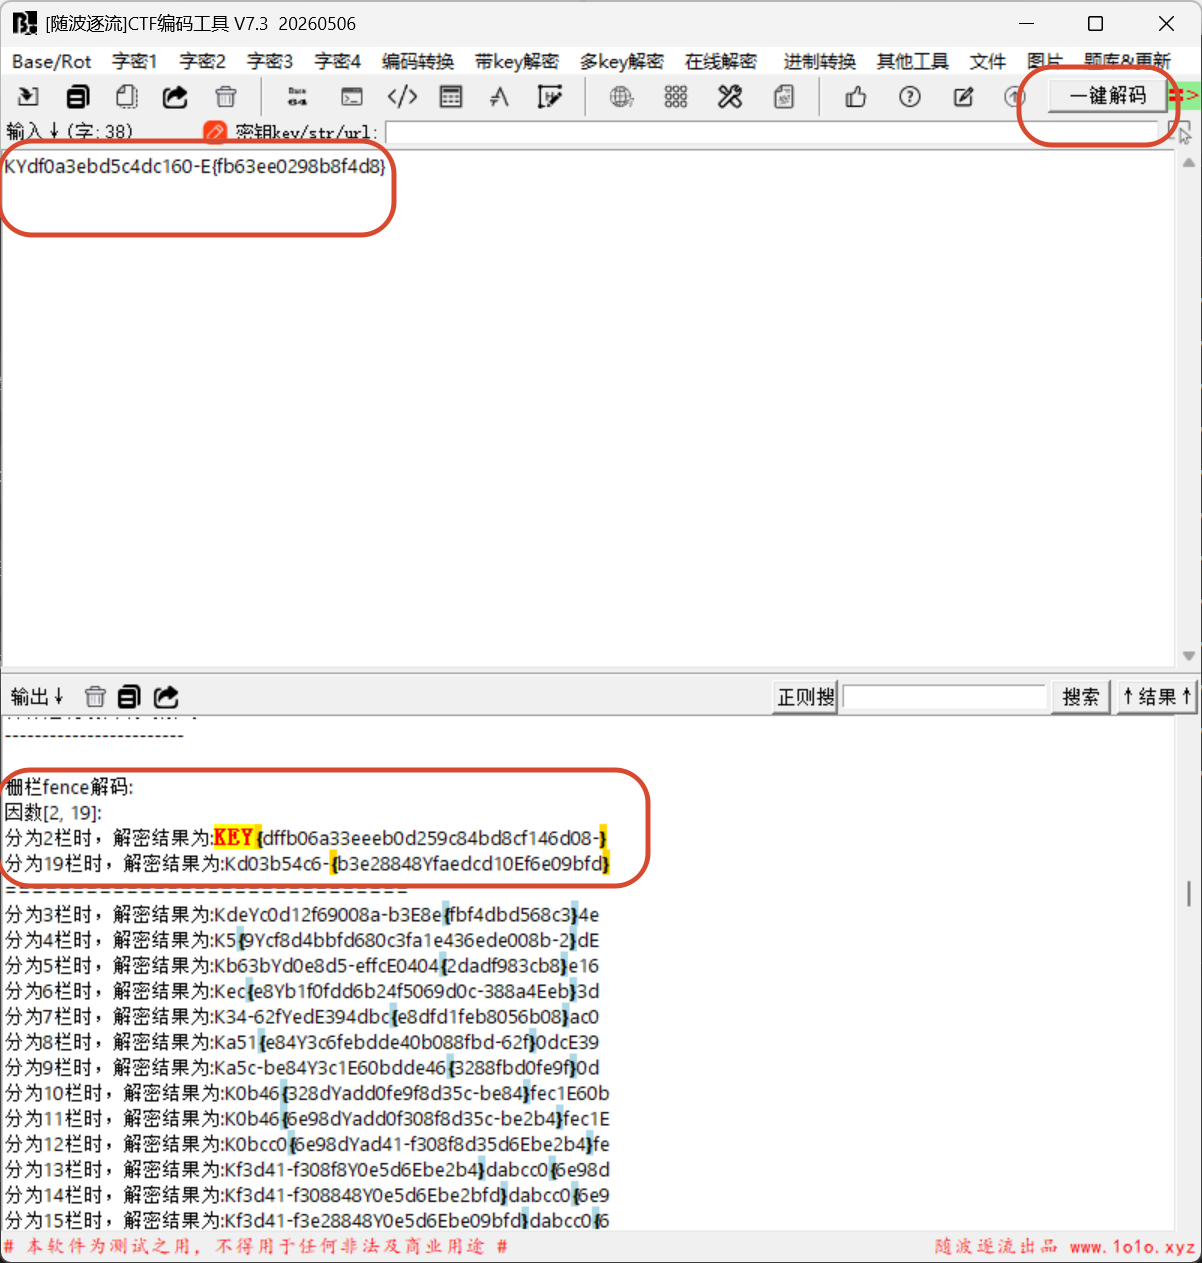Click the nine-dot grid icon
This screenshot has height=1263, width=1202.
[x=675, y=97]
